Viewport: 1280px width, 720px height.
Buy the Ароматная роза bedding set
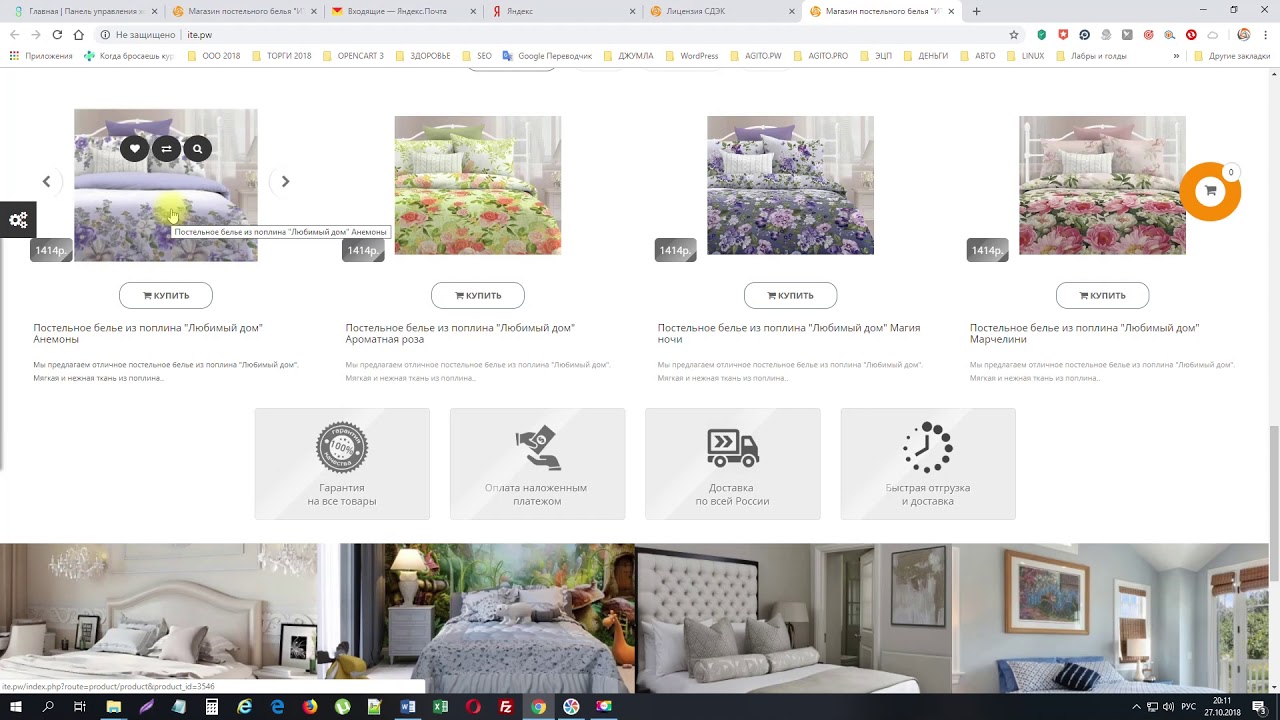click(x=478, y=295)
